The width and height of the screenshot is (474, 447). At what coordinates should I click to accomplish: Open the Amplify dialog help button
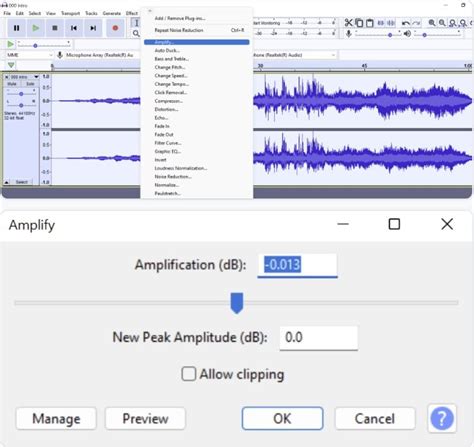[442, 418]
